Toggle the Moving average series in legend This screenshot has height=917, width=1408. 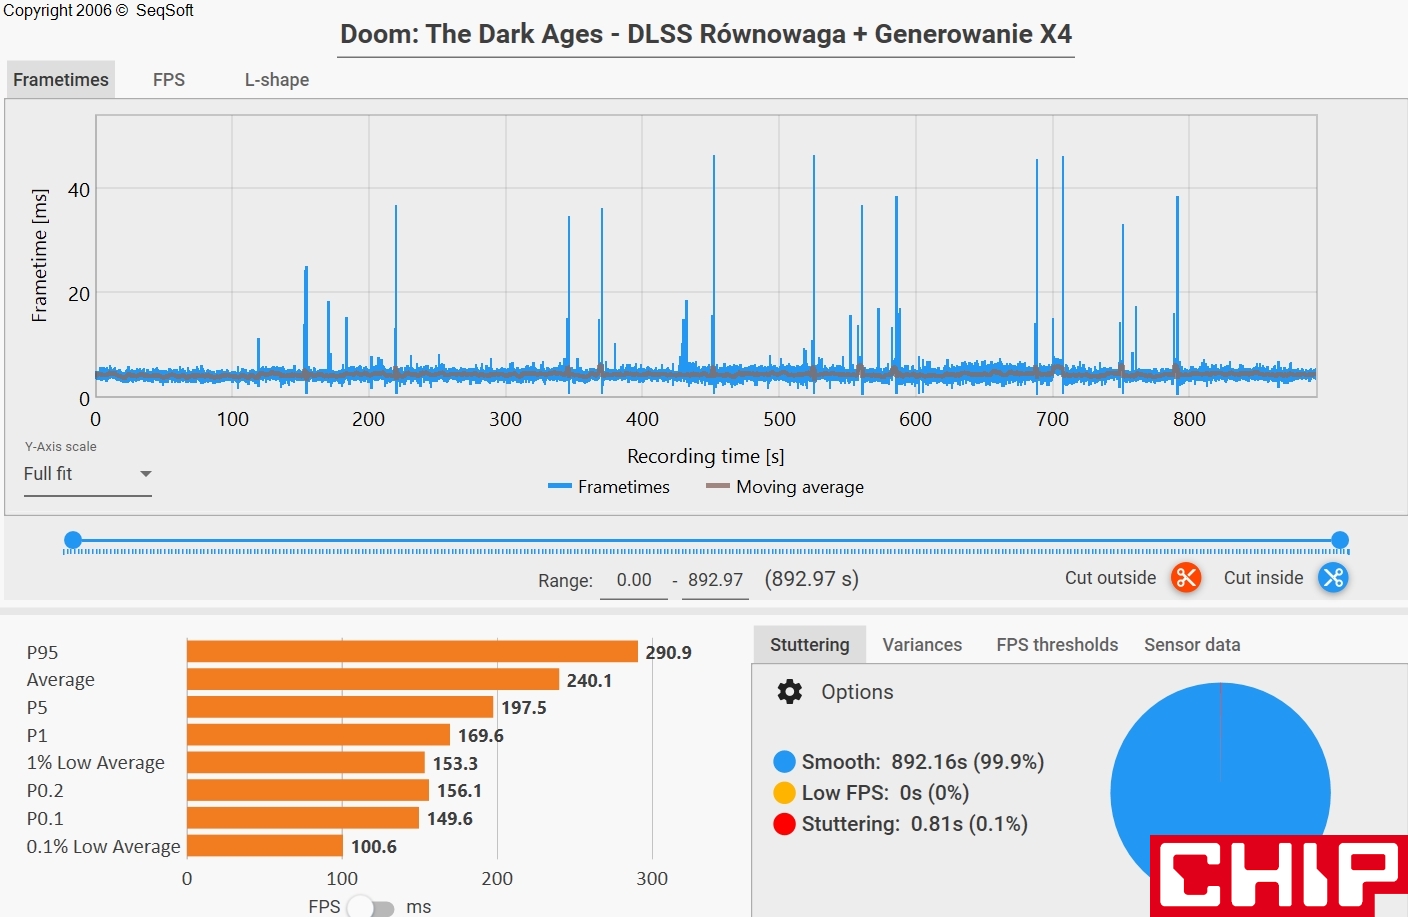(x=785, y=487)
